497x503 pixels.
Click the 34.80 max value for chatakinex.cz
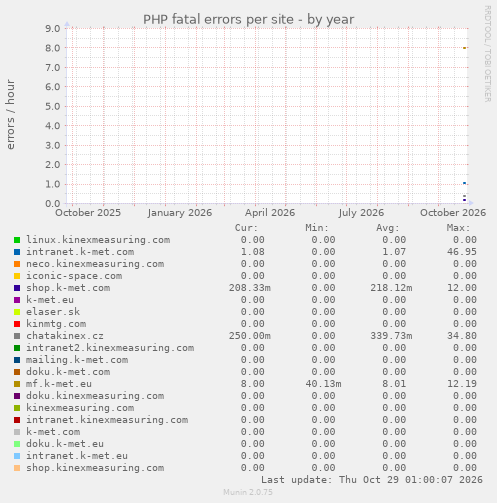(x=462, y=336)
